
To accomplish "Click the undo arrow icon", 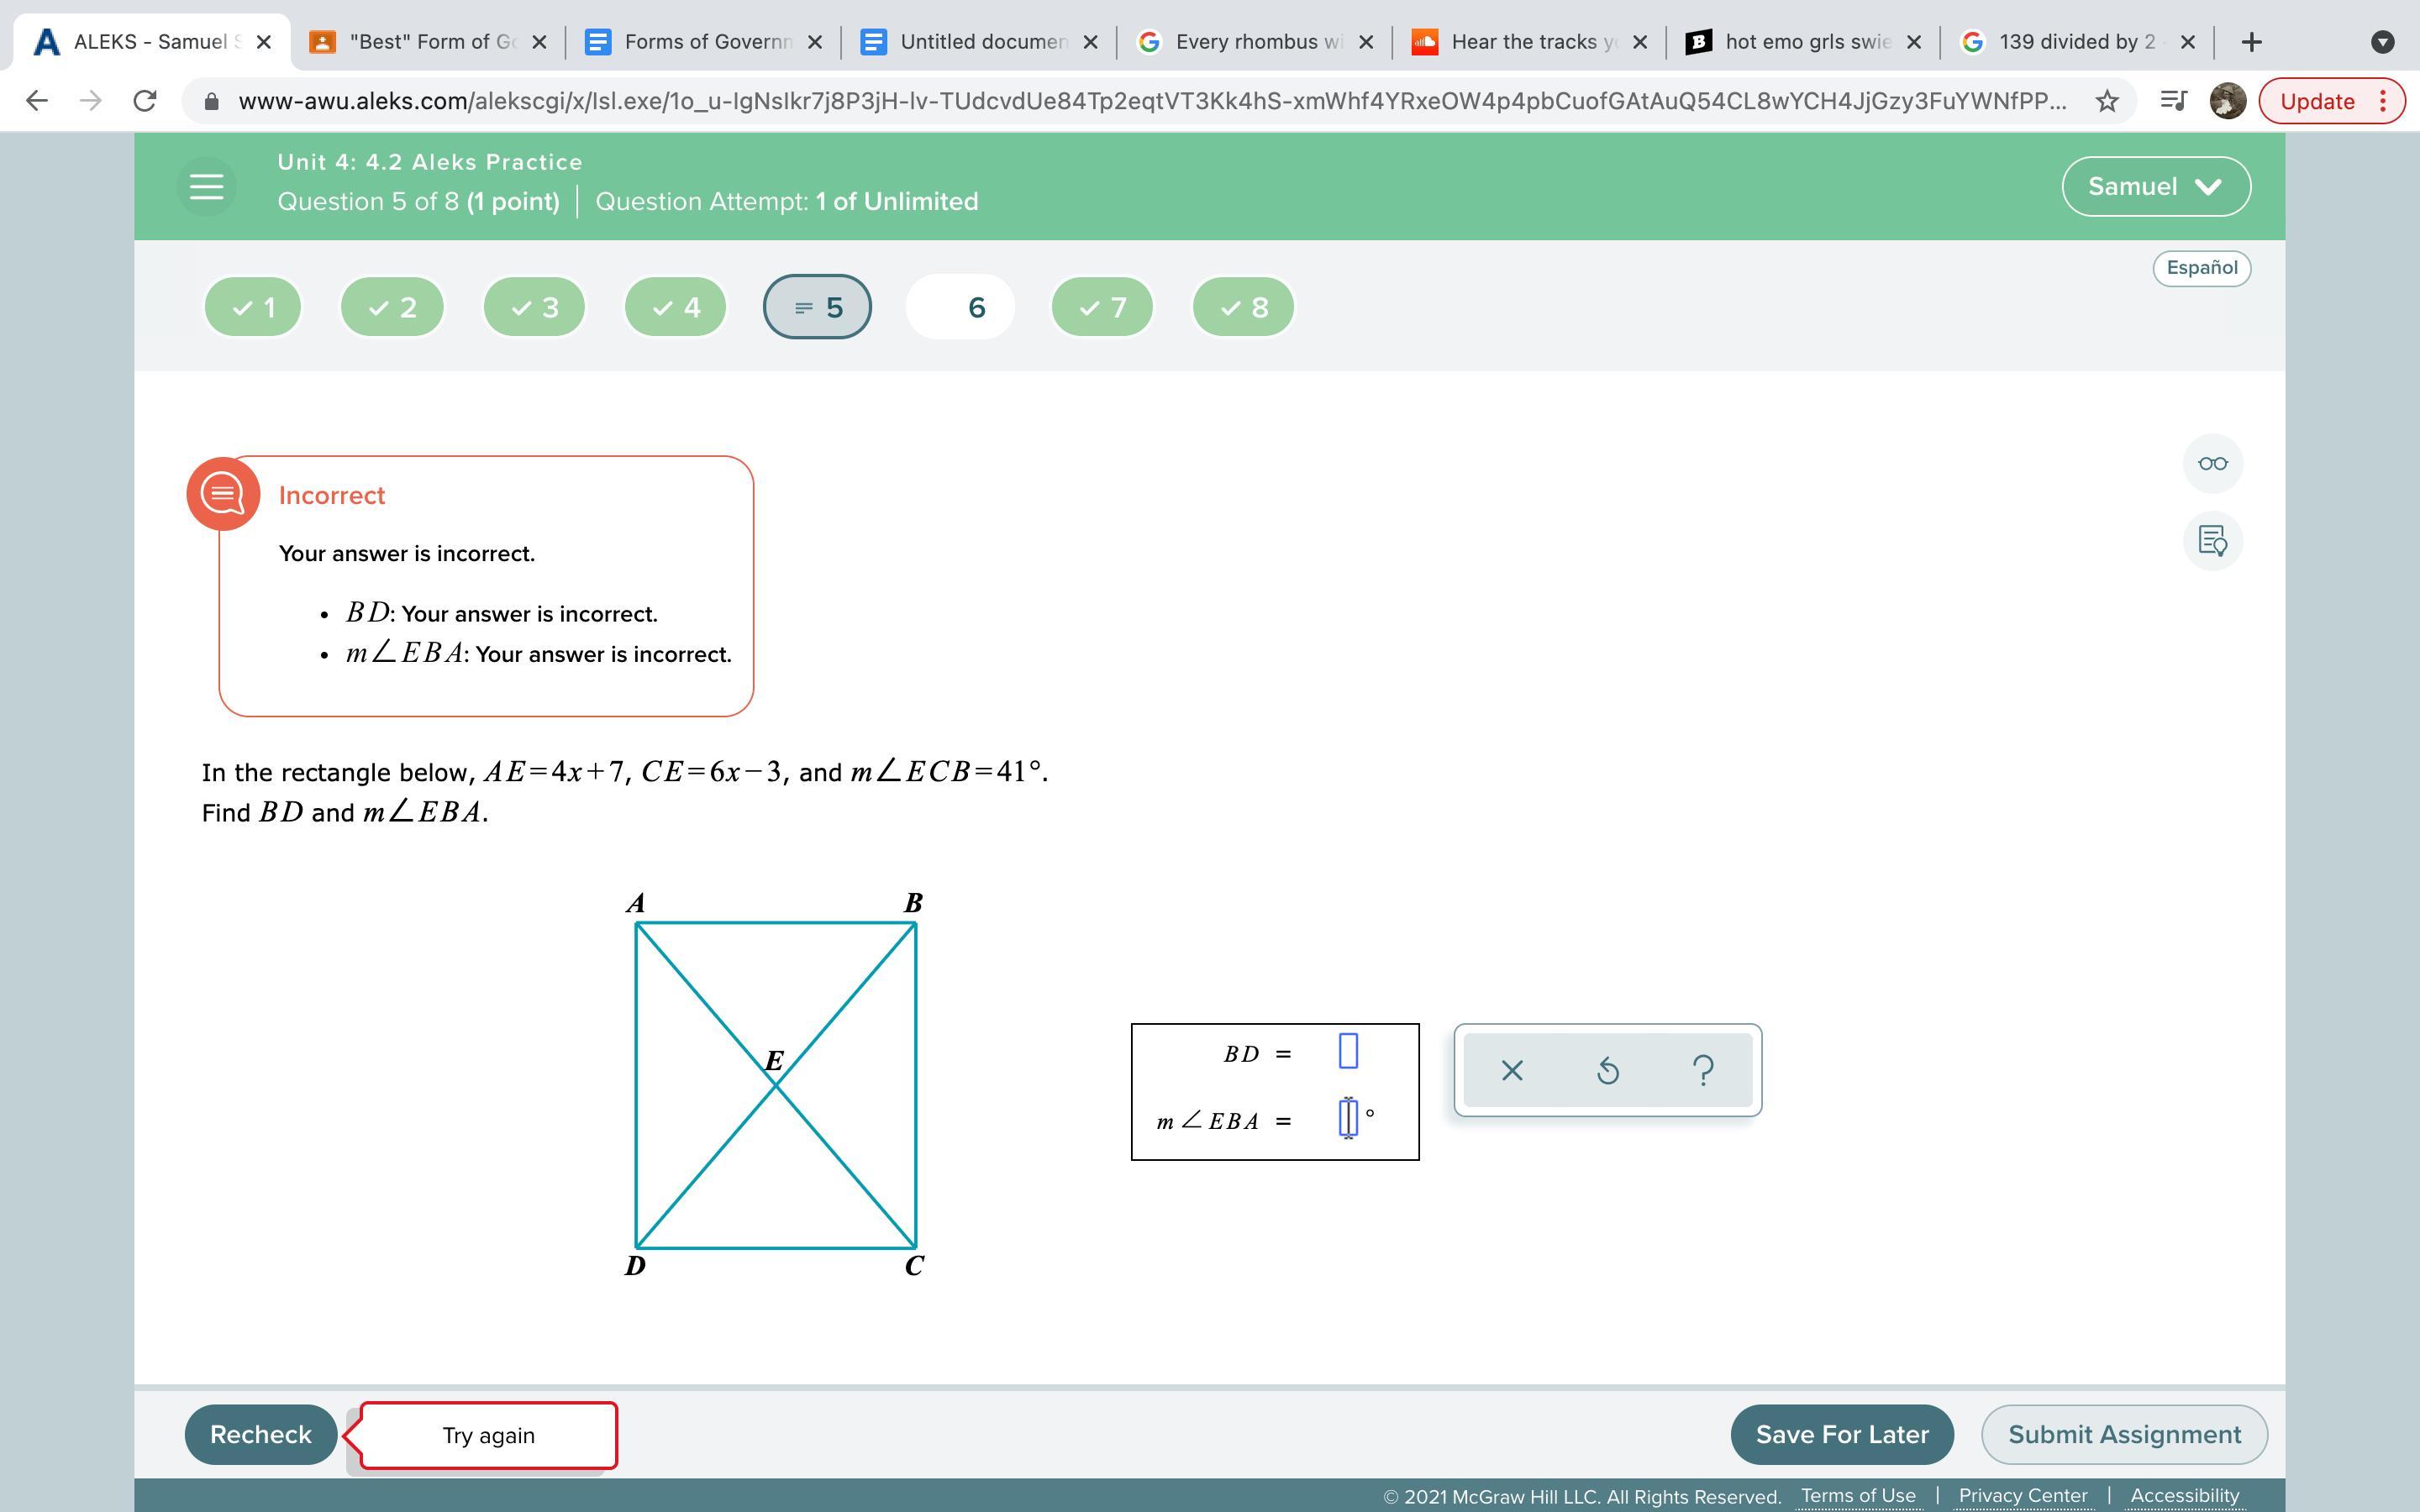I will tap(1607, 1071).
